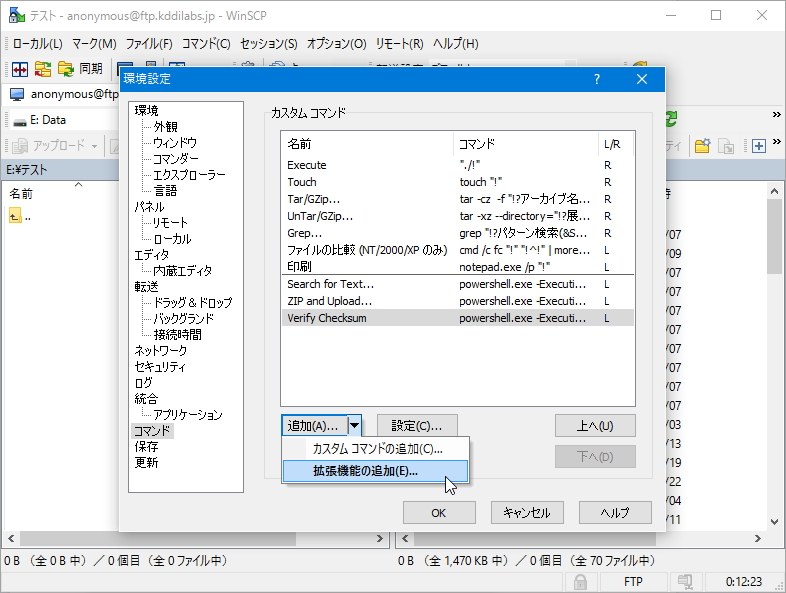Click the 追加(A)... button
The height and width of the screenshot is (593, 786).
315,426
